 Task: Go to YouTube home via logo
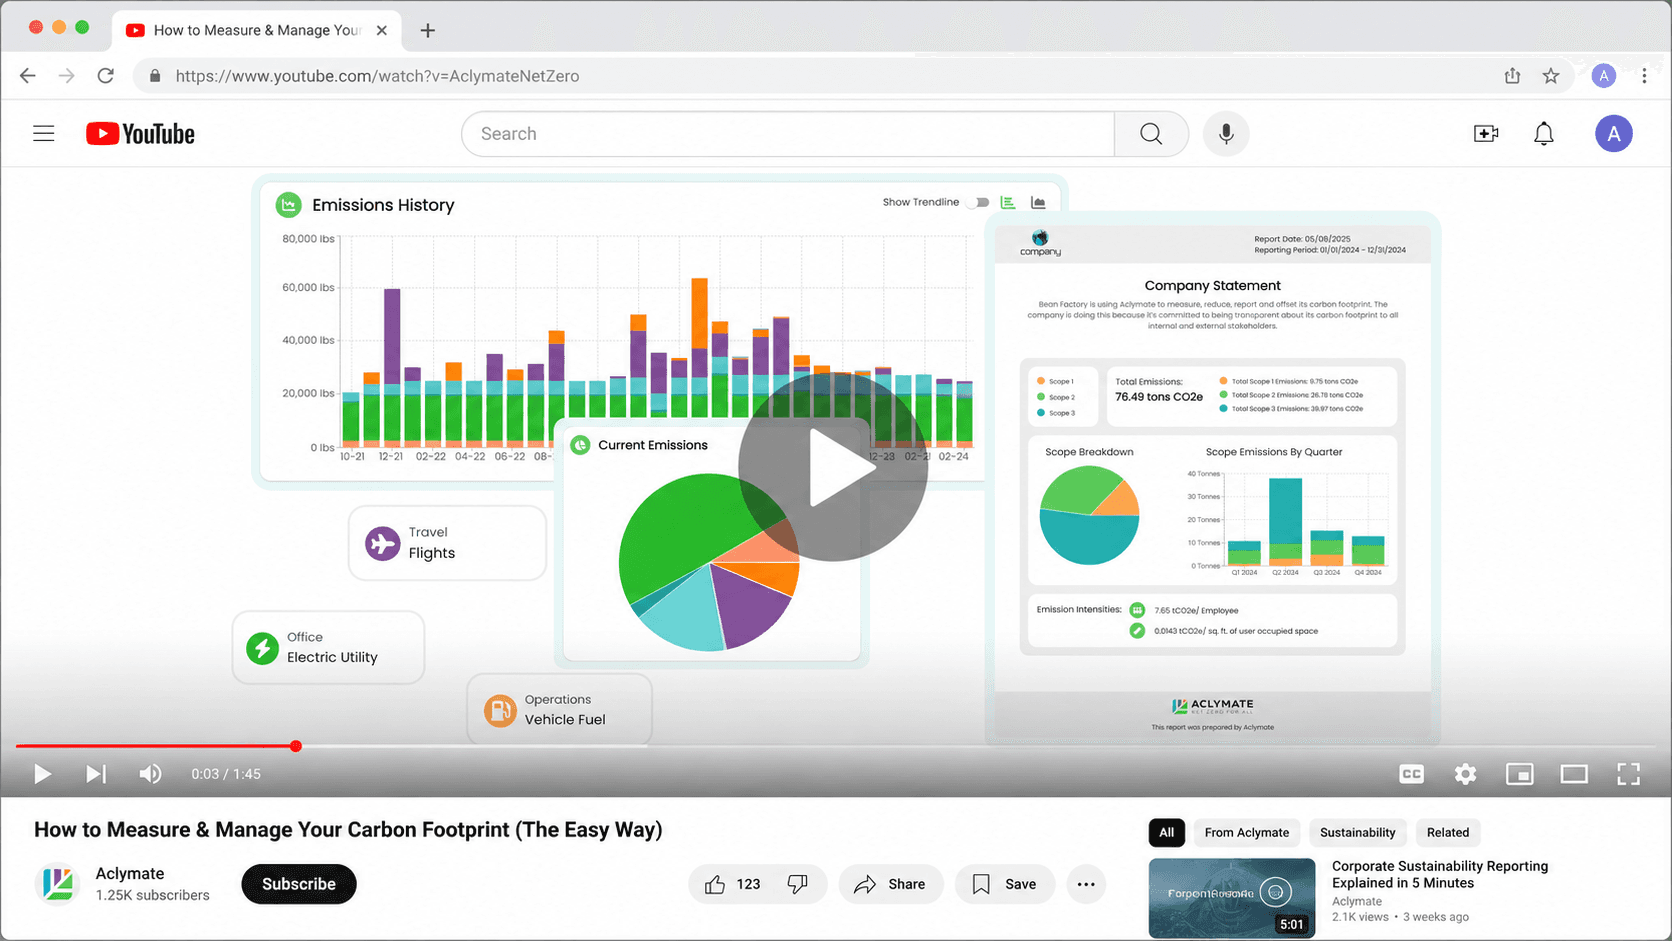pos(140,134)
